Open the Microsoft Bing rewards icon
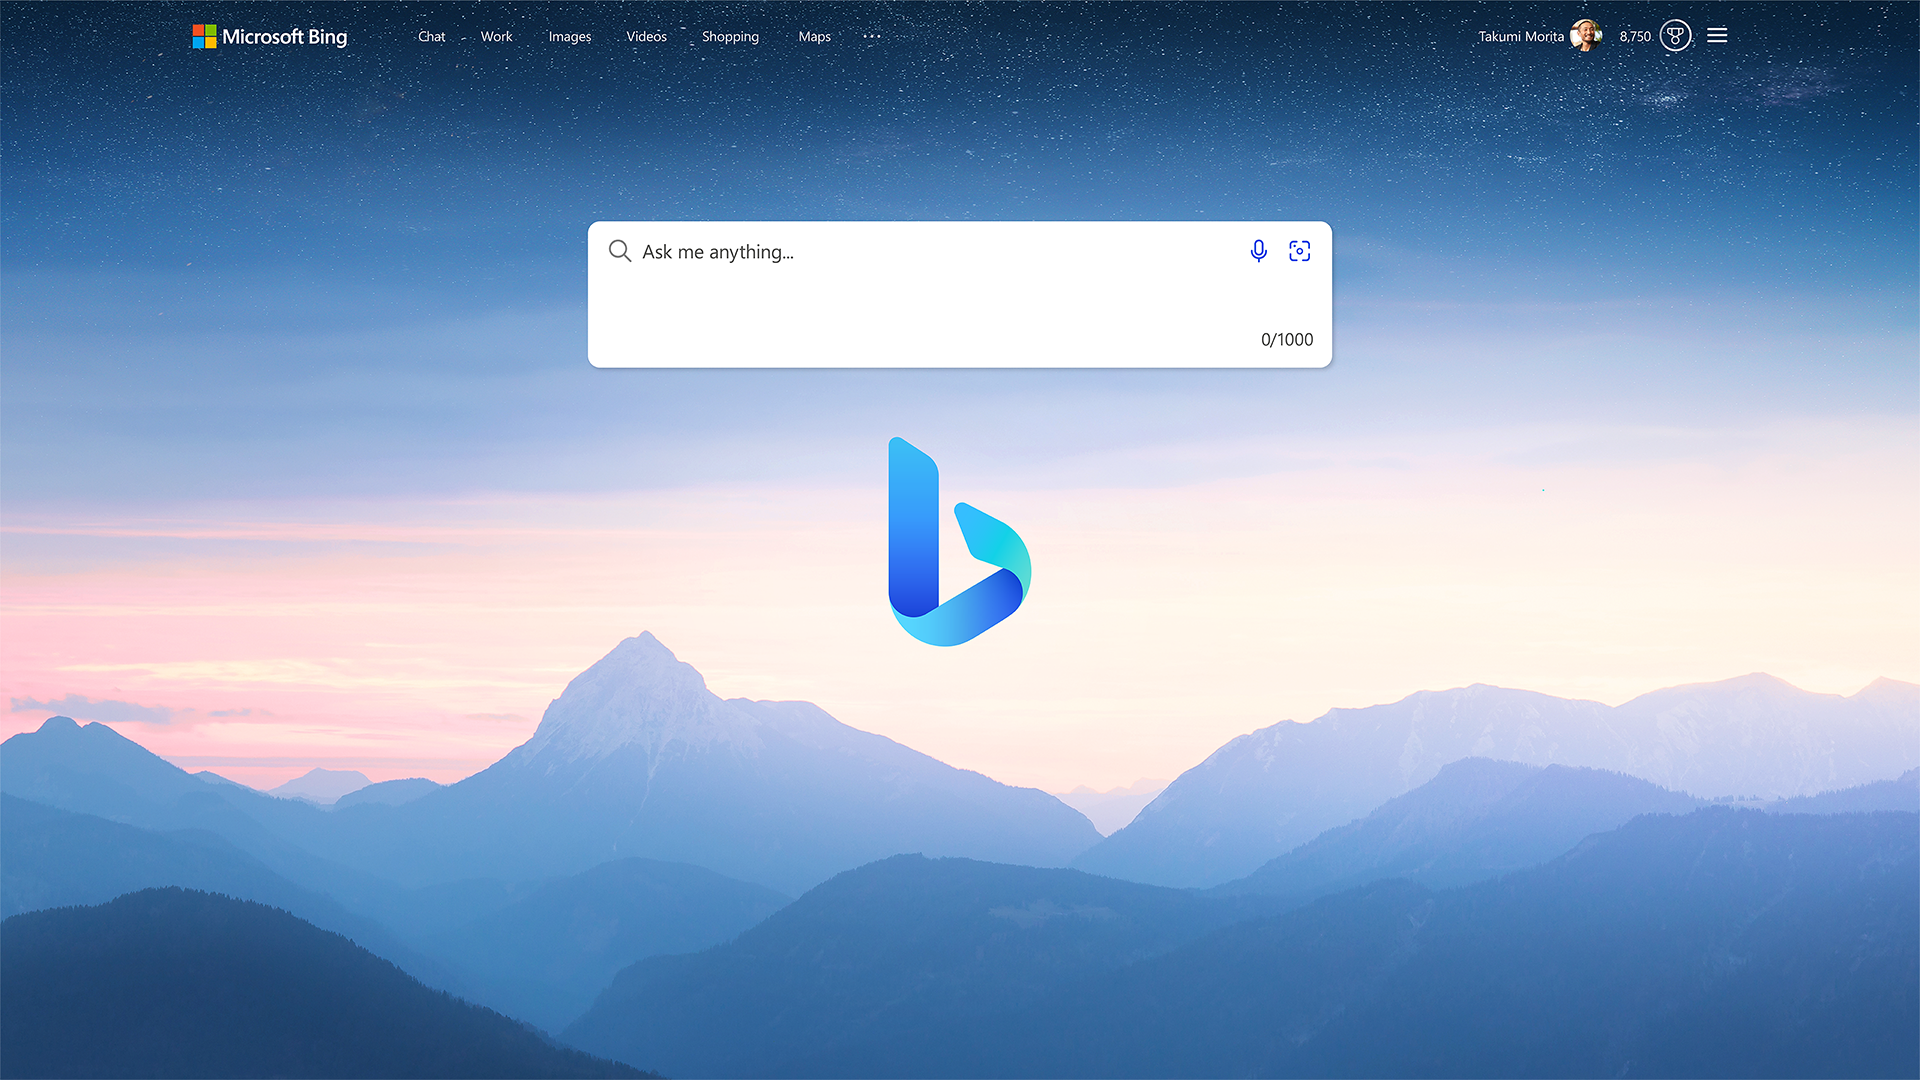 pos(1675,36)
